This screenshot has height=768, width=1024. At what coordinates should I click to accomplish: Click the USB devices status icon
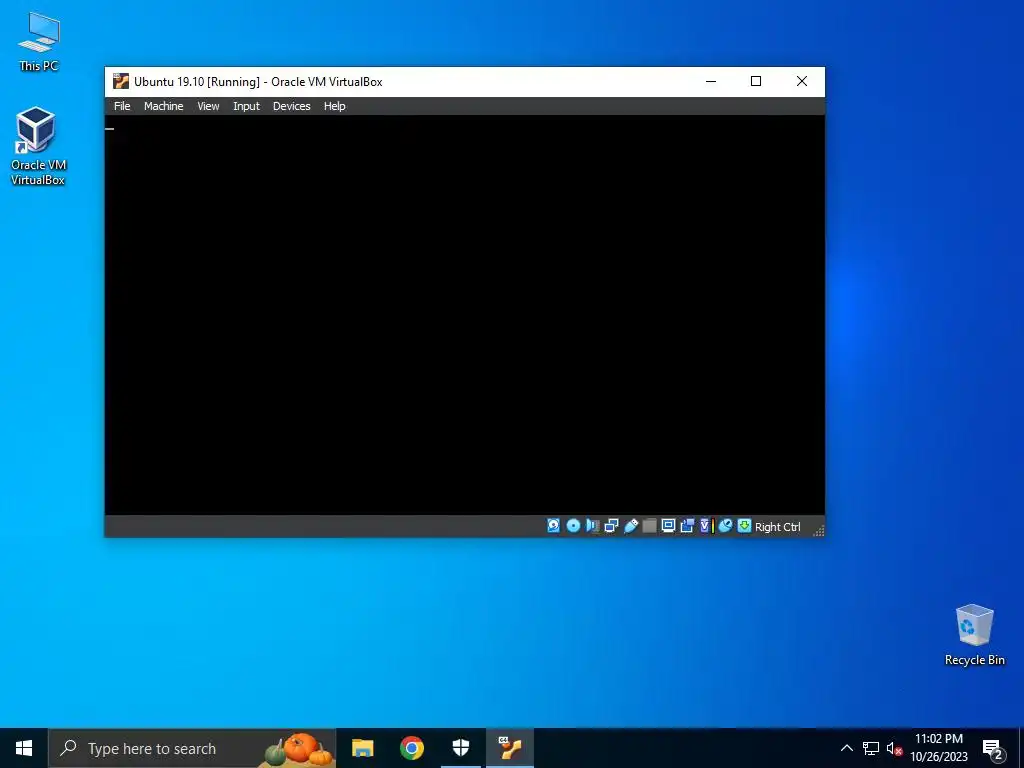coord(630,526)
